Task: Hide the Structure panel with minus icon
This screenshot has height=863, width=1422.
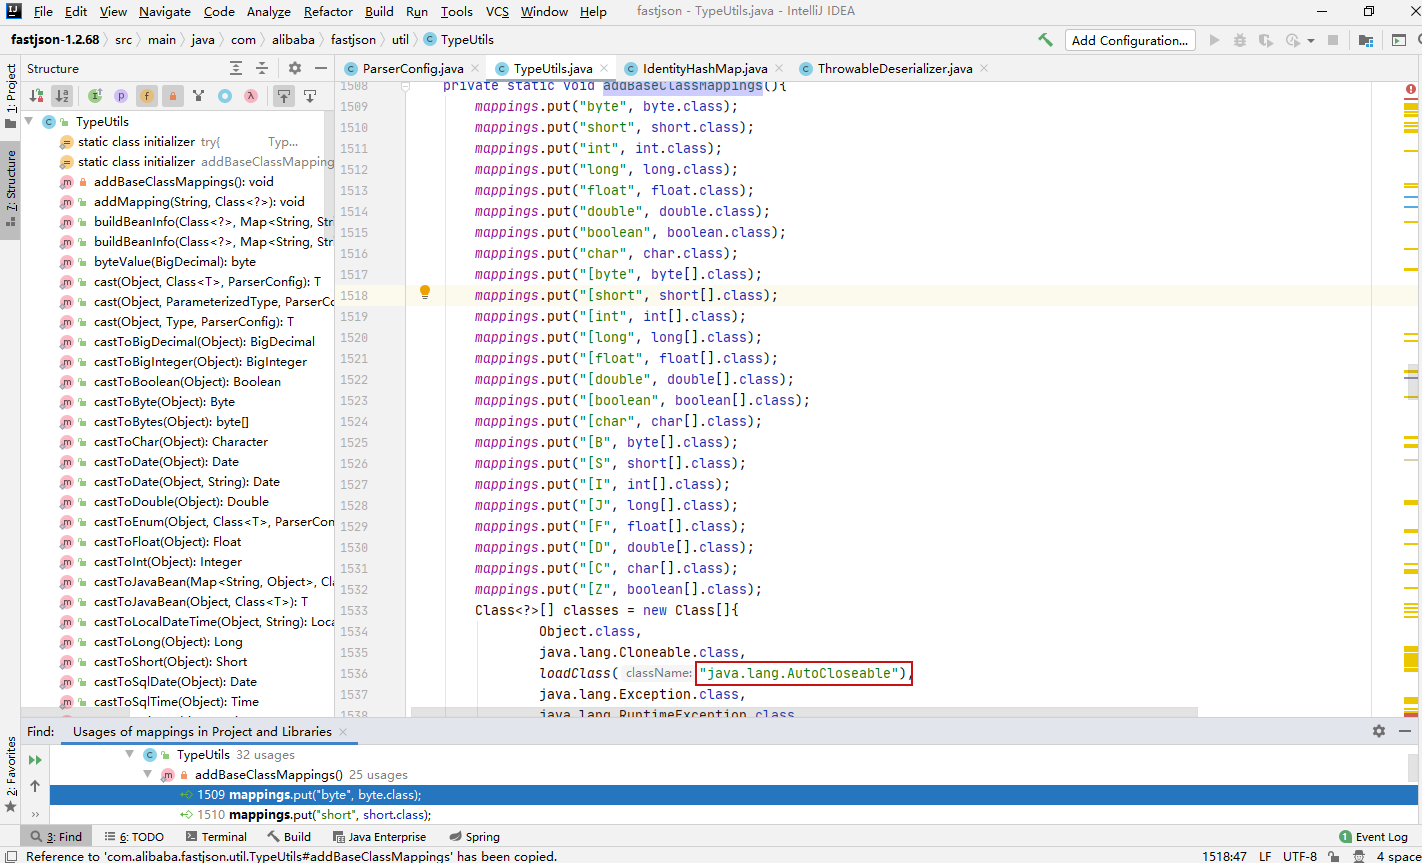Action: 320,68
